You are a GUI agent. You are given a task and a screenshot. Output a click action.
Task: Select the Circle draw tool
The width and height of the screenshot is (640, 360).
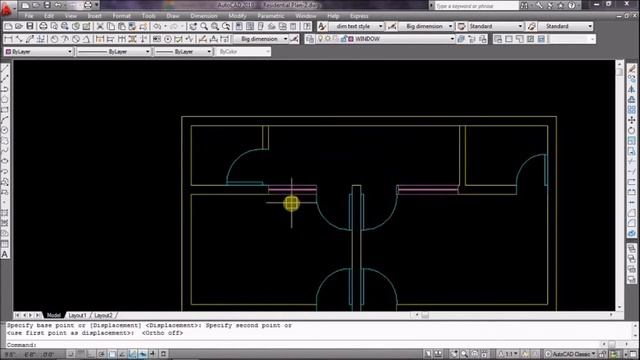[x=5, y=130]
